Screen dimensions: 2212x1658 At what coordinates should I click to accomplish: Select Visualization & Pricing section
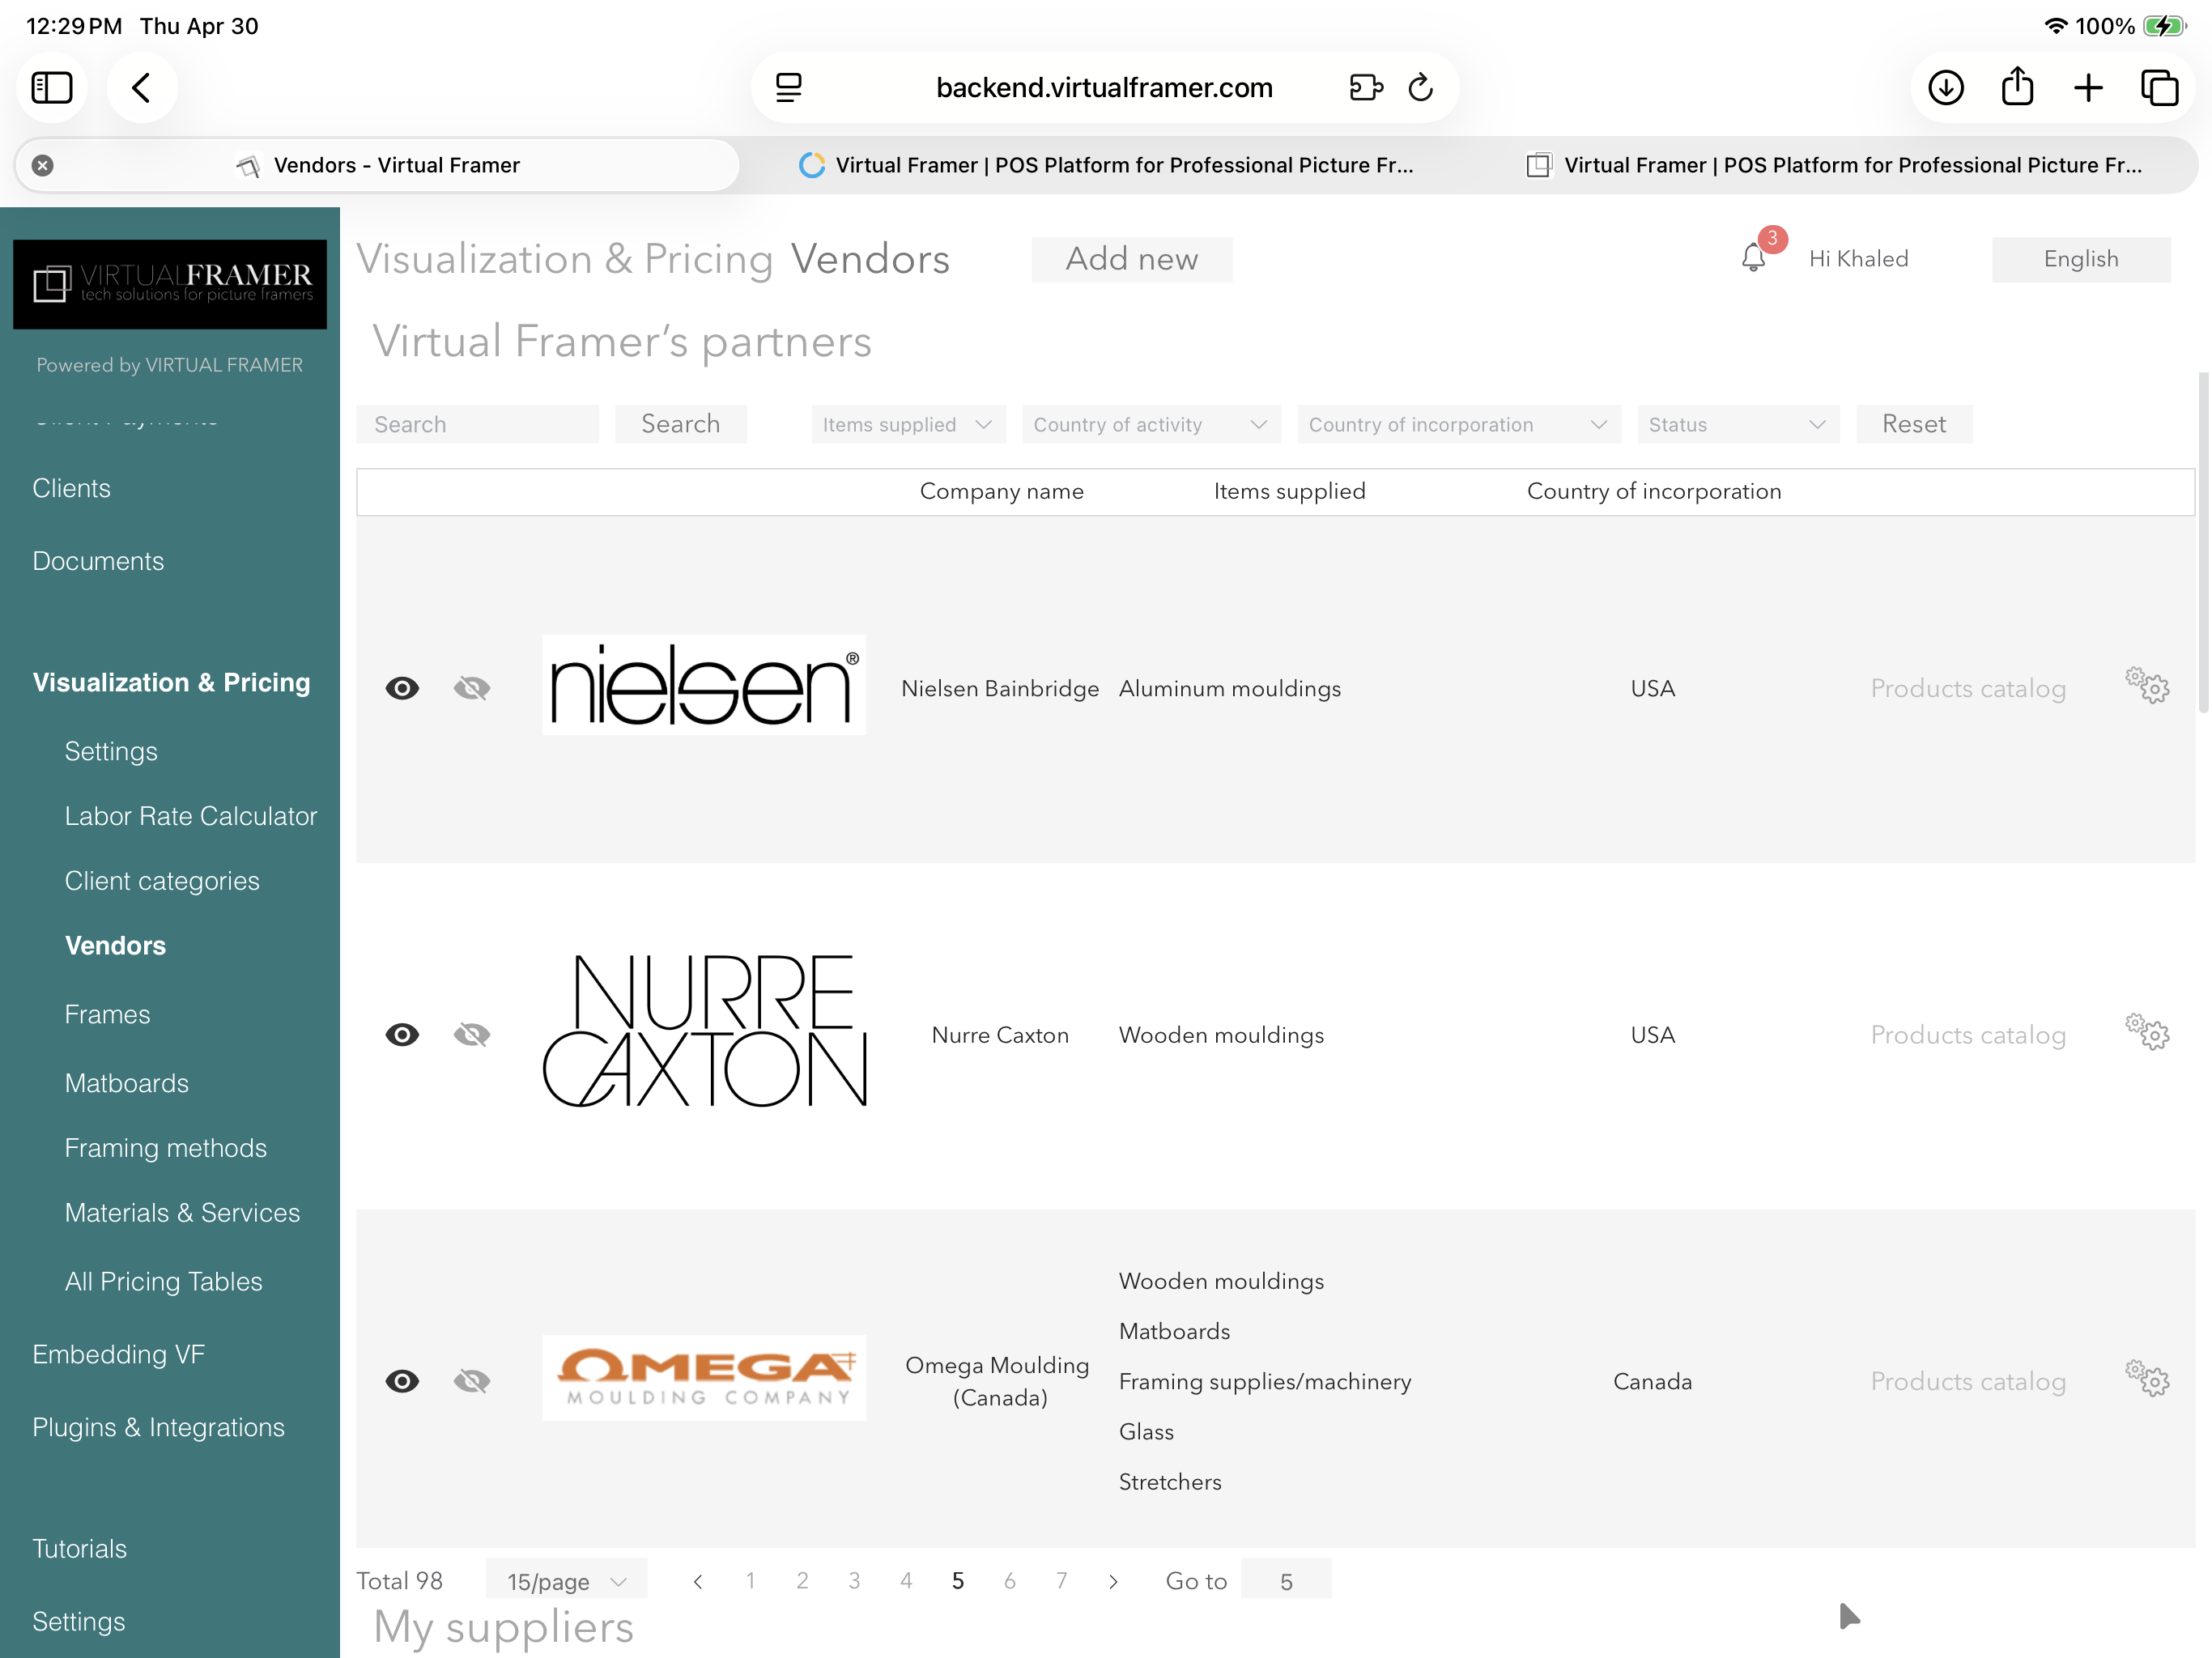tap(171, 682)
